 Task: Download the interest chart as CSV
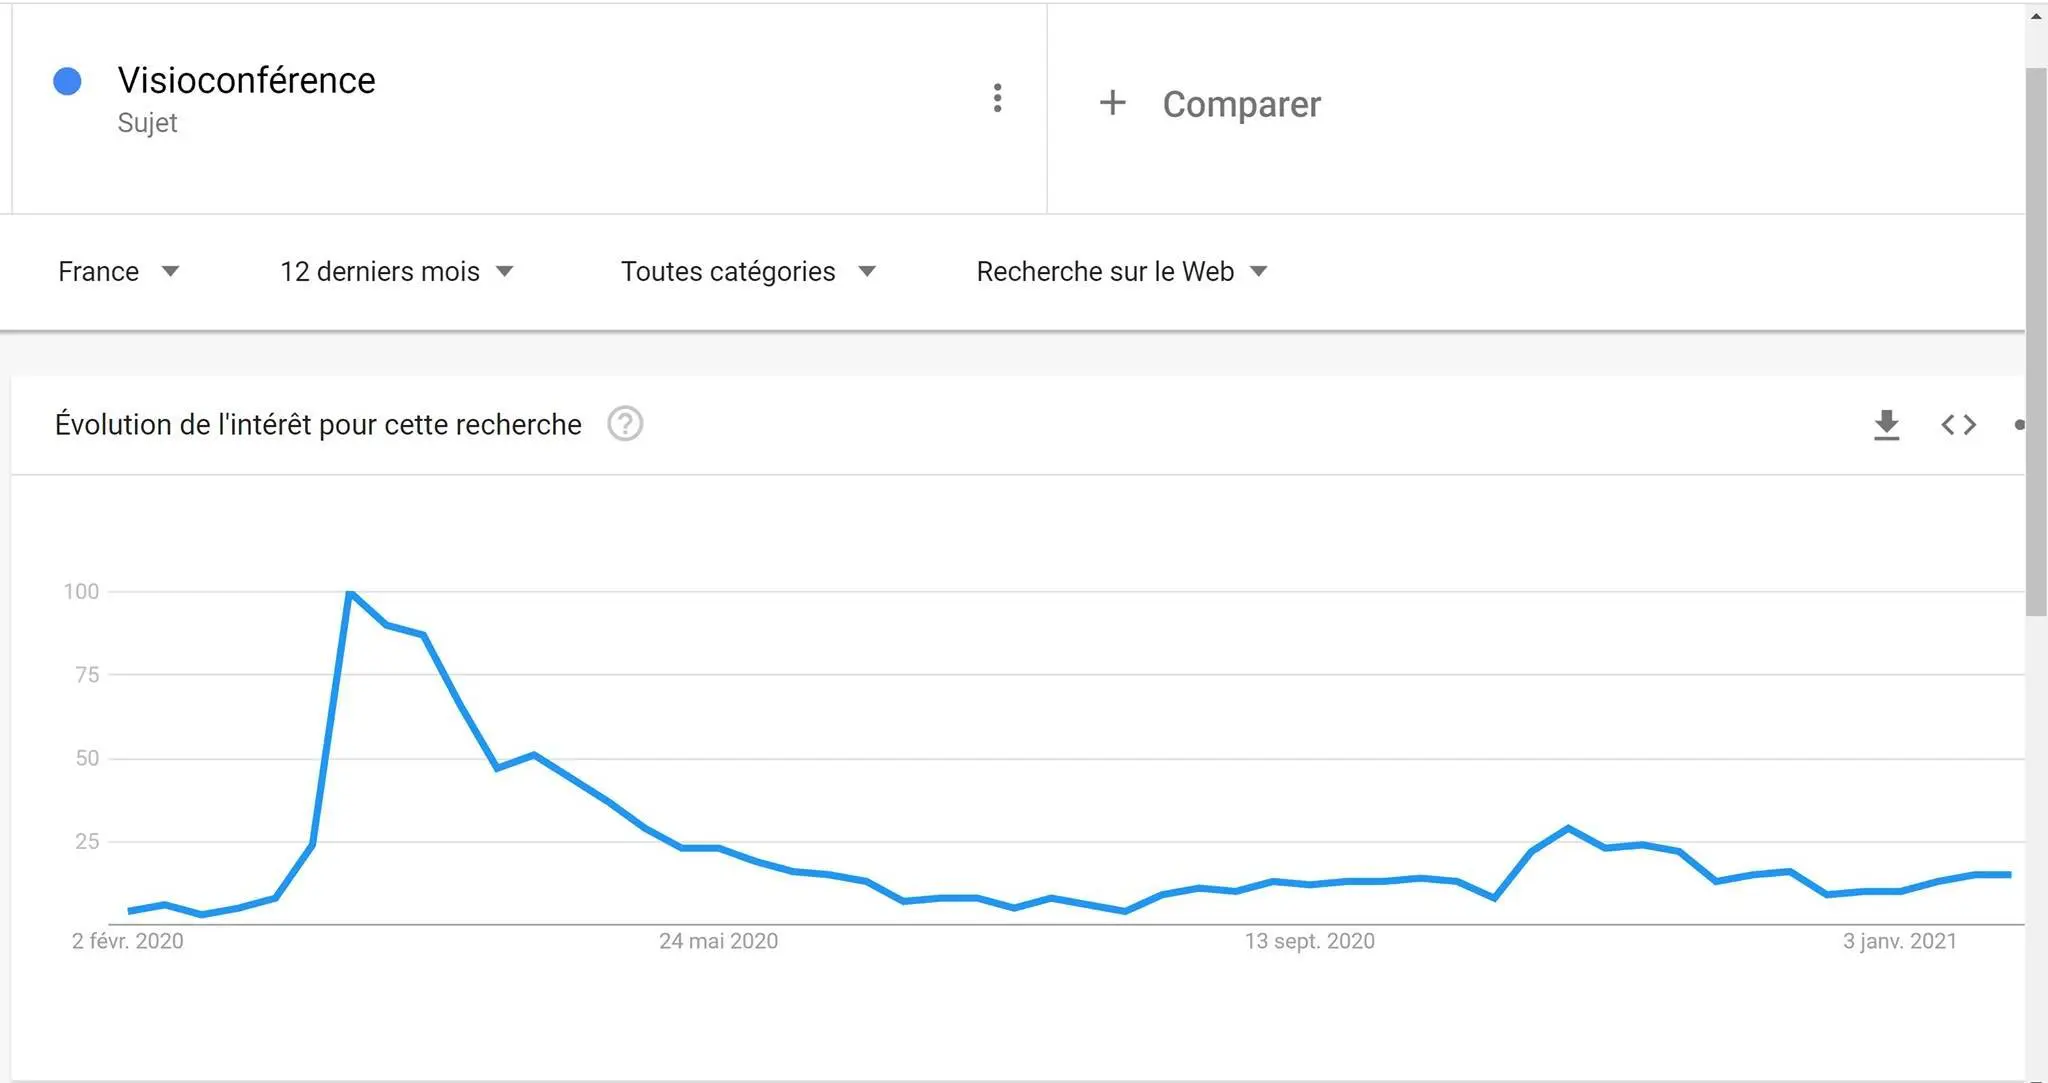pyautogui.click(x=1886, y=425)
